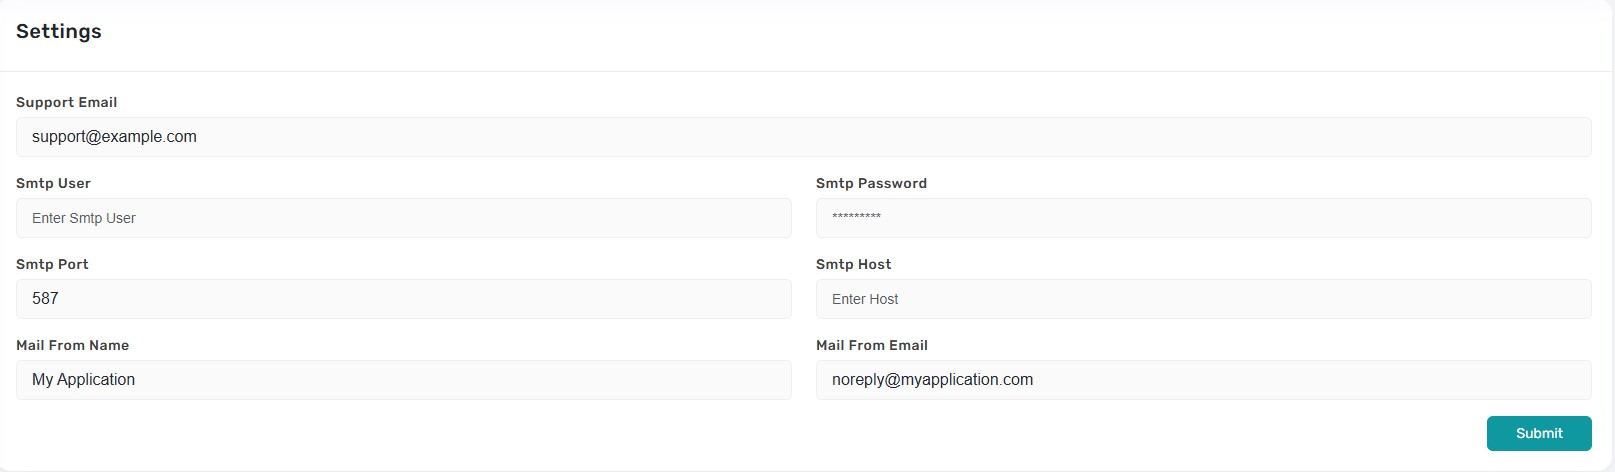The image size is (1615, 472).
Task: Click the 'My Application' text value
Action: tap(83, 380)
